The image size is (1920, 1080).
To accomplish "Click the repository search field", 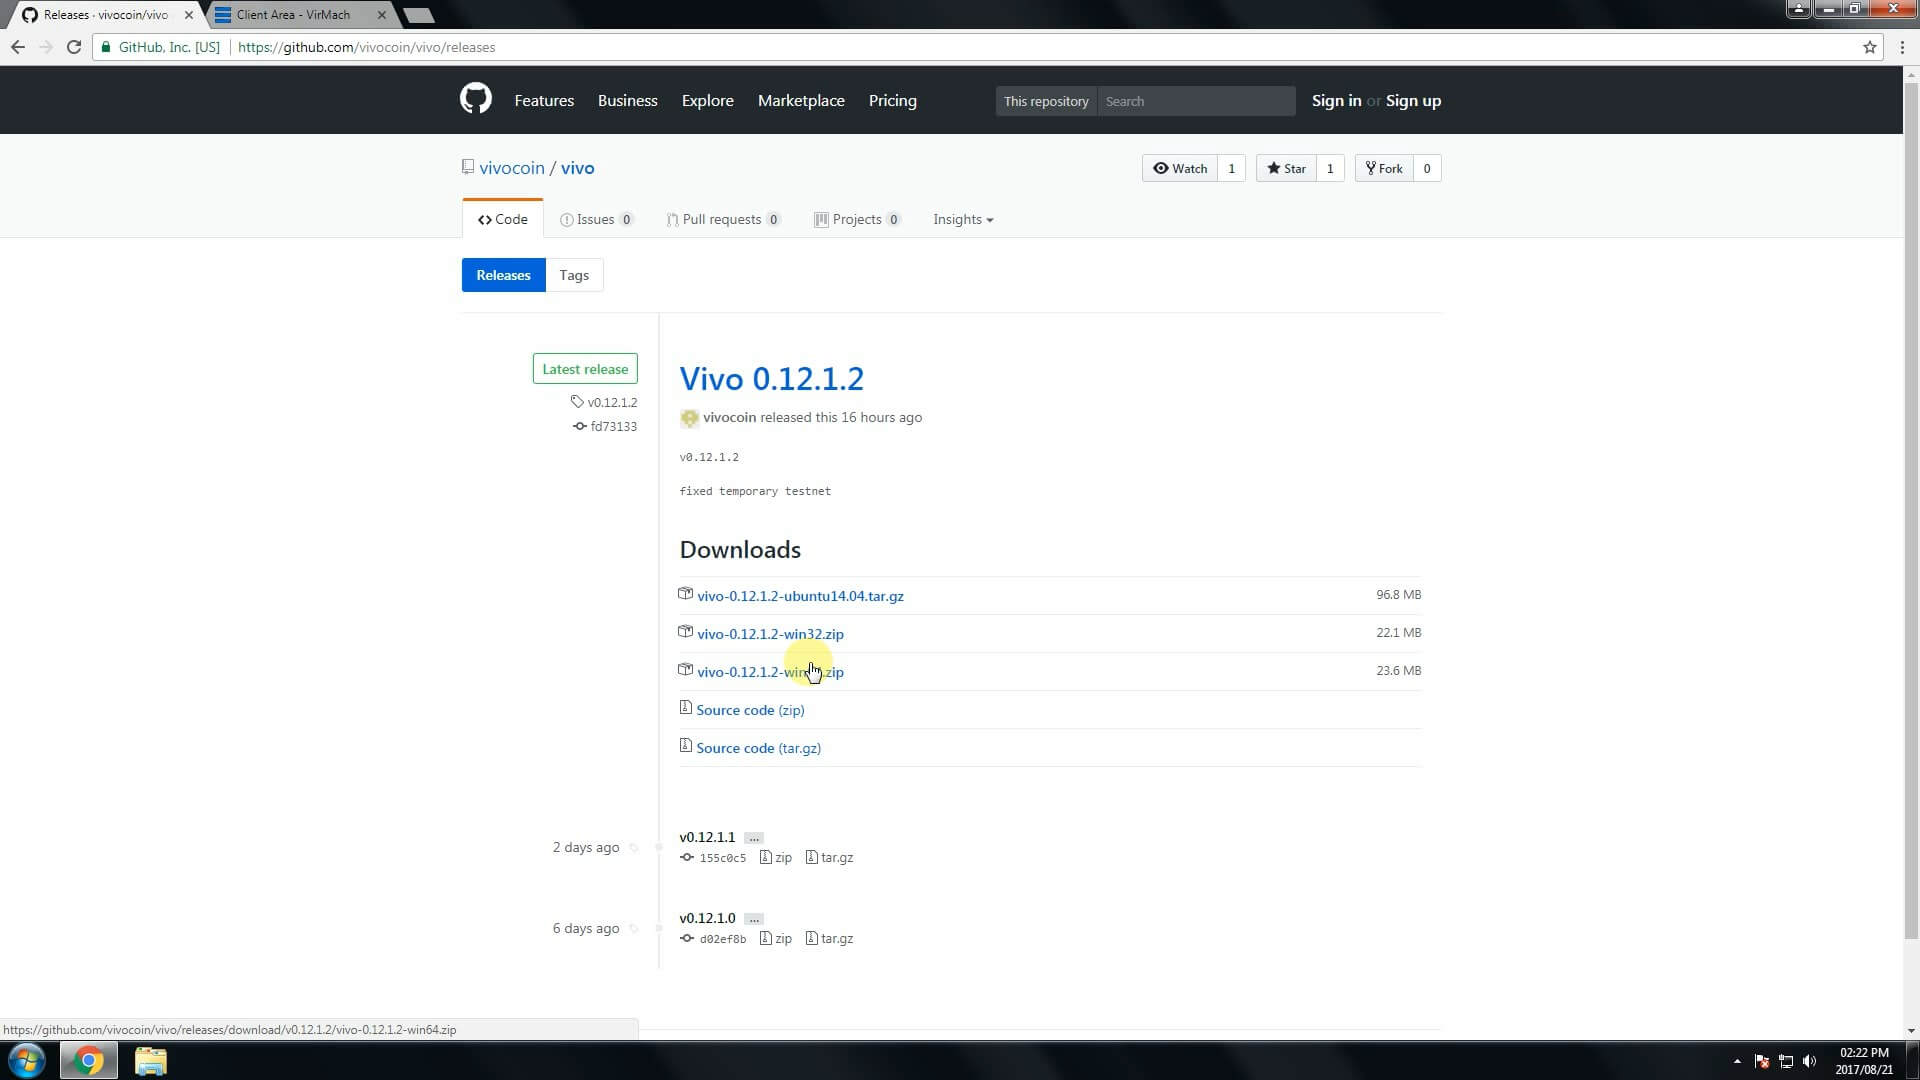I will click(1195, 101).
